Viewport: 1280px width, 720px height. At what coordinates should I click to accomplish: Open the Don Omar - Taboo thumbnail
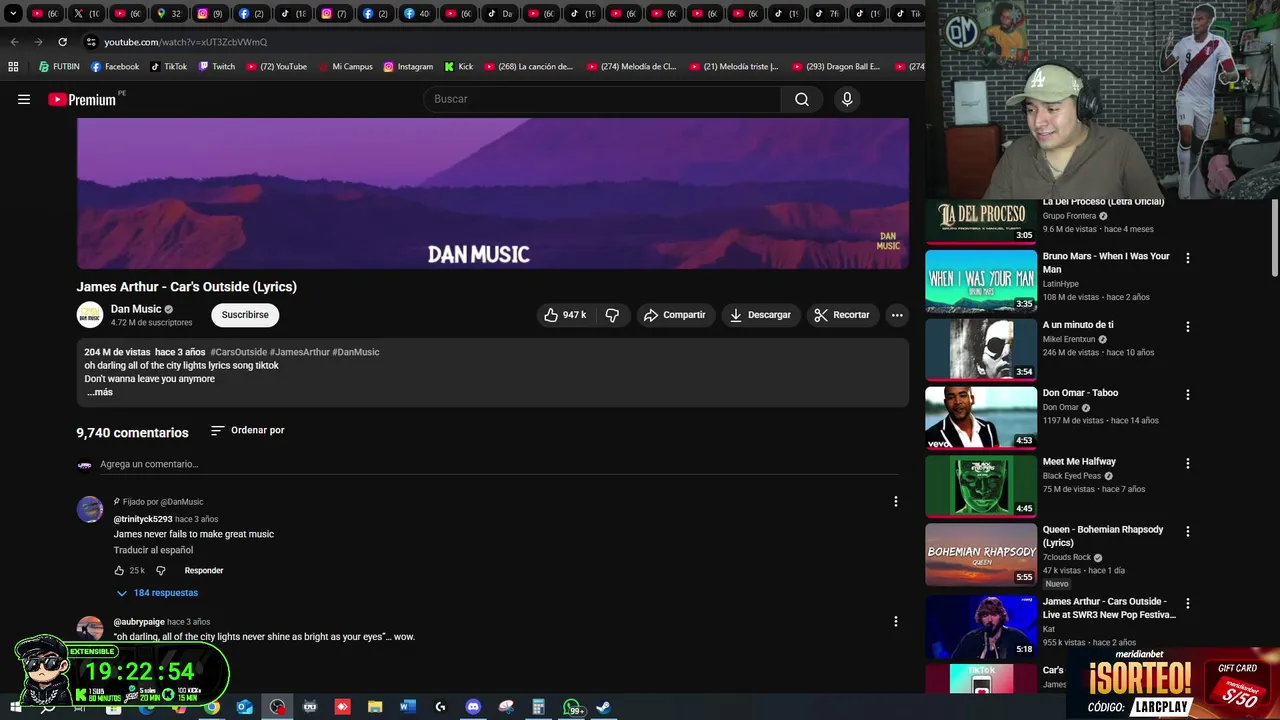tap(981, 417)
